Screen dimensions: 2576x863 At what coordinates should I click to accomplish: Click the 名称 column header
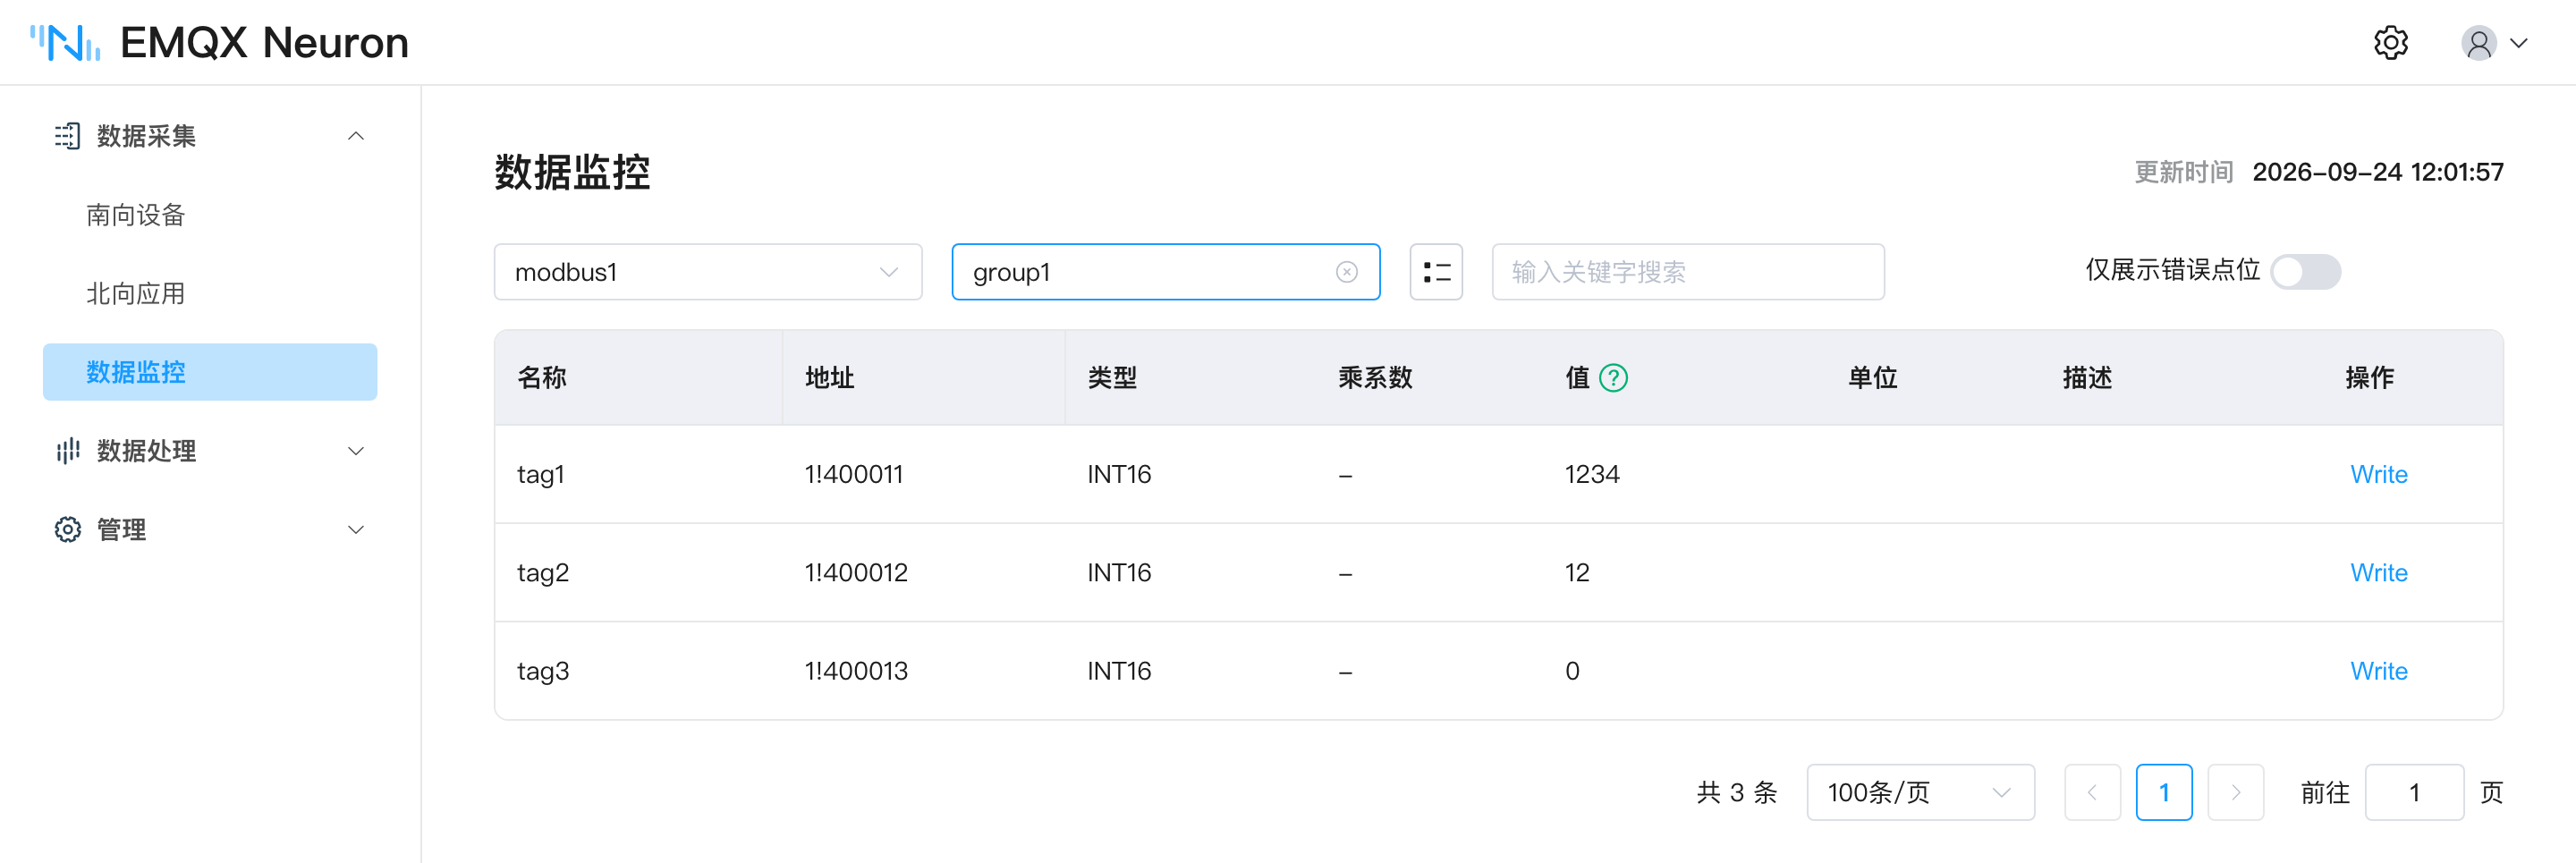[542, 378]
